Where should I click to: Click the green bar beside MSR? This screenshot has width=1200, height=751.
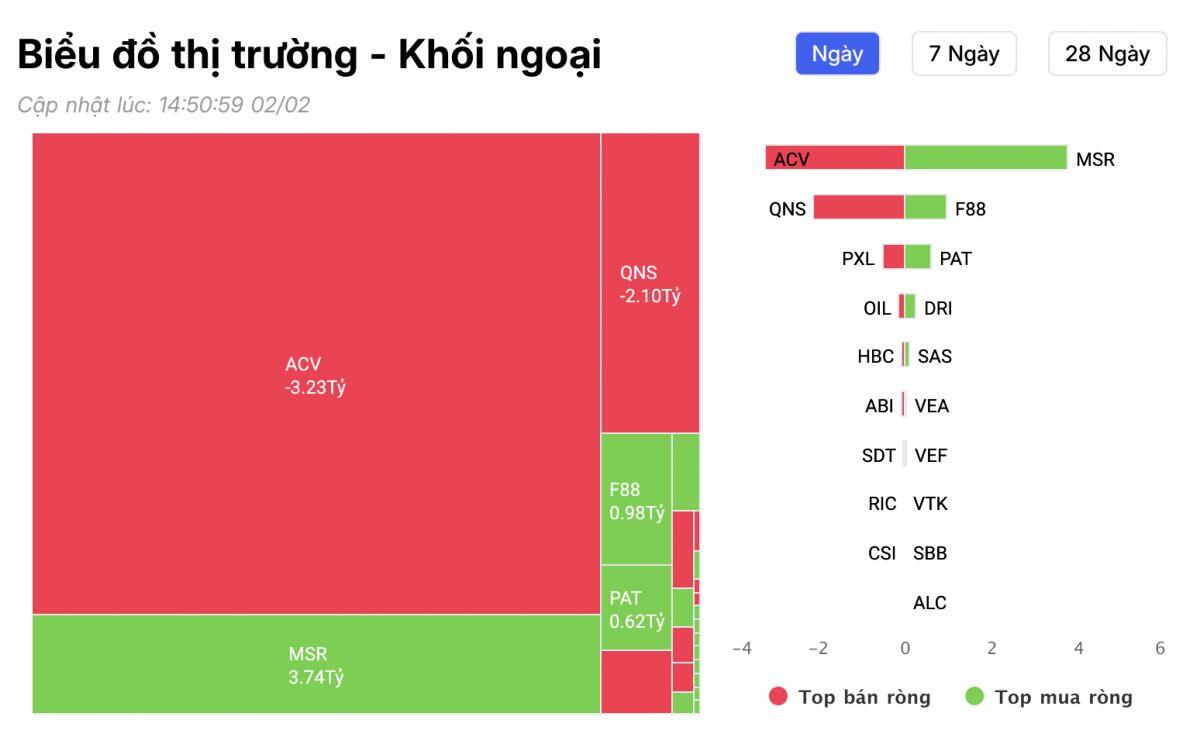pos(985,158)
